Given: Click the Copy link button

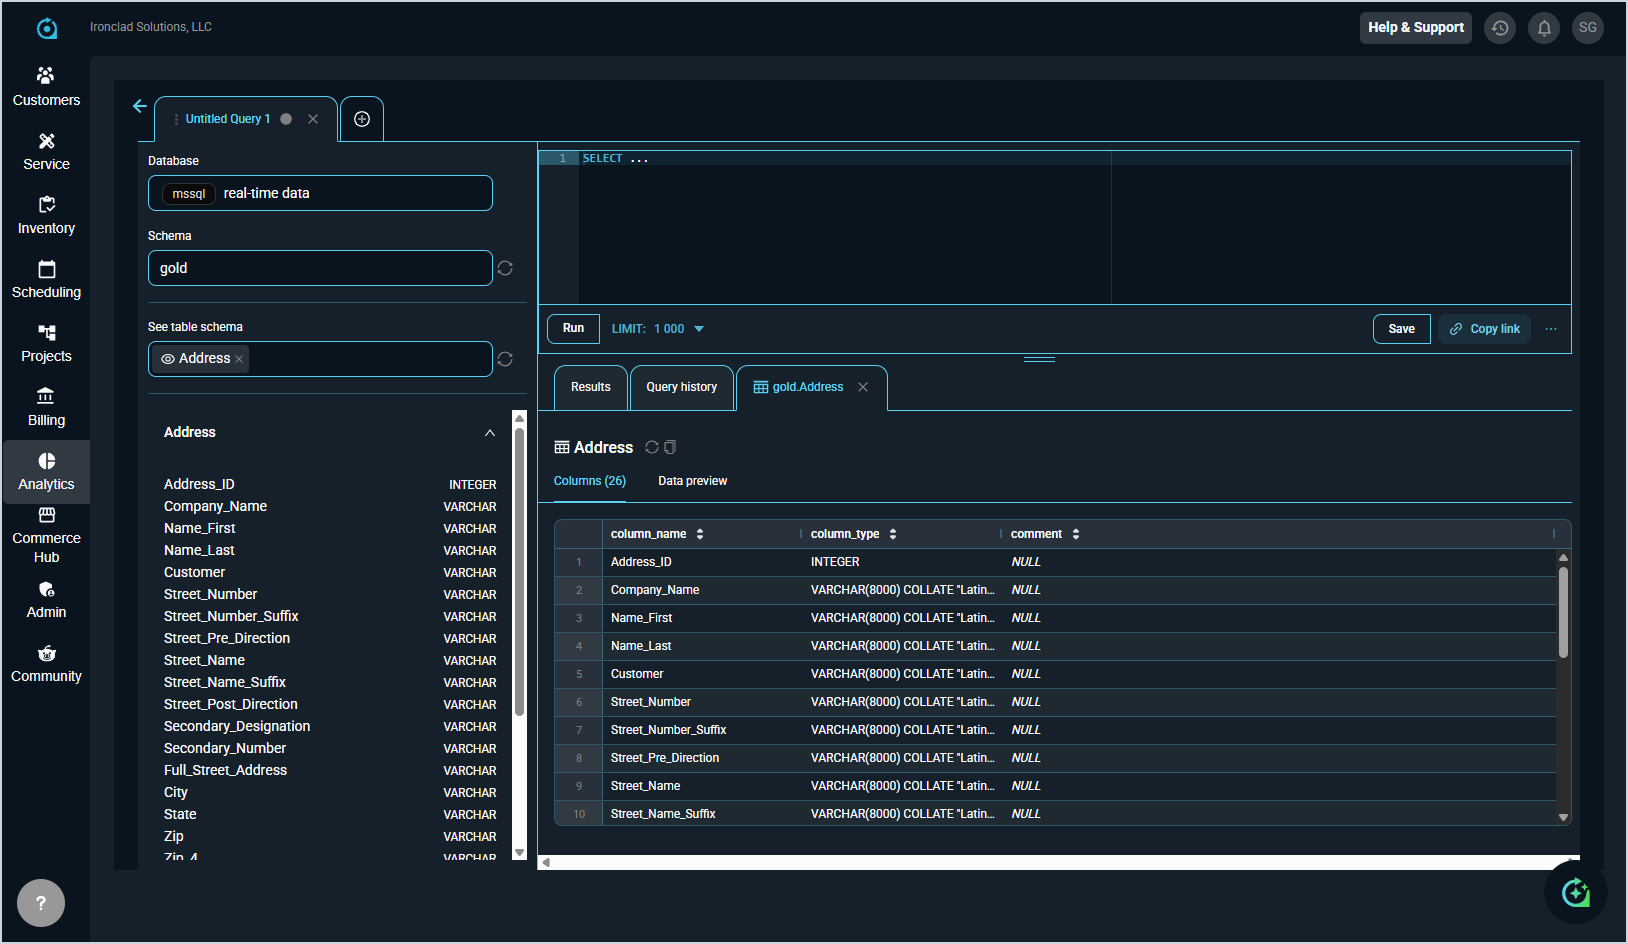Looking at the screenshot, I should [x=1484, y=329].
